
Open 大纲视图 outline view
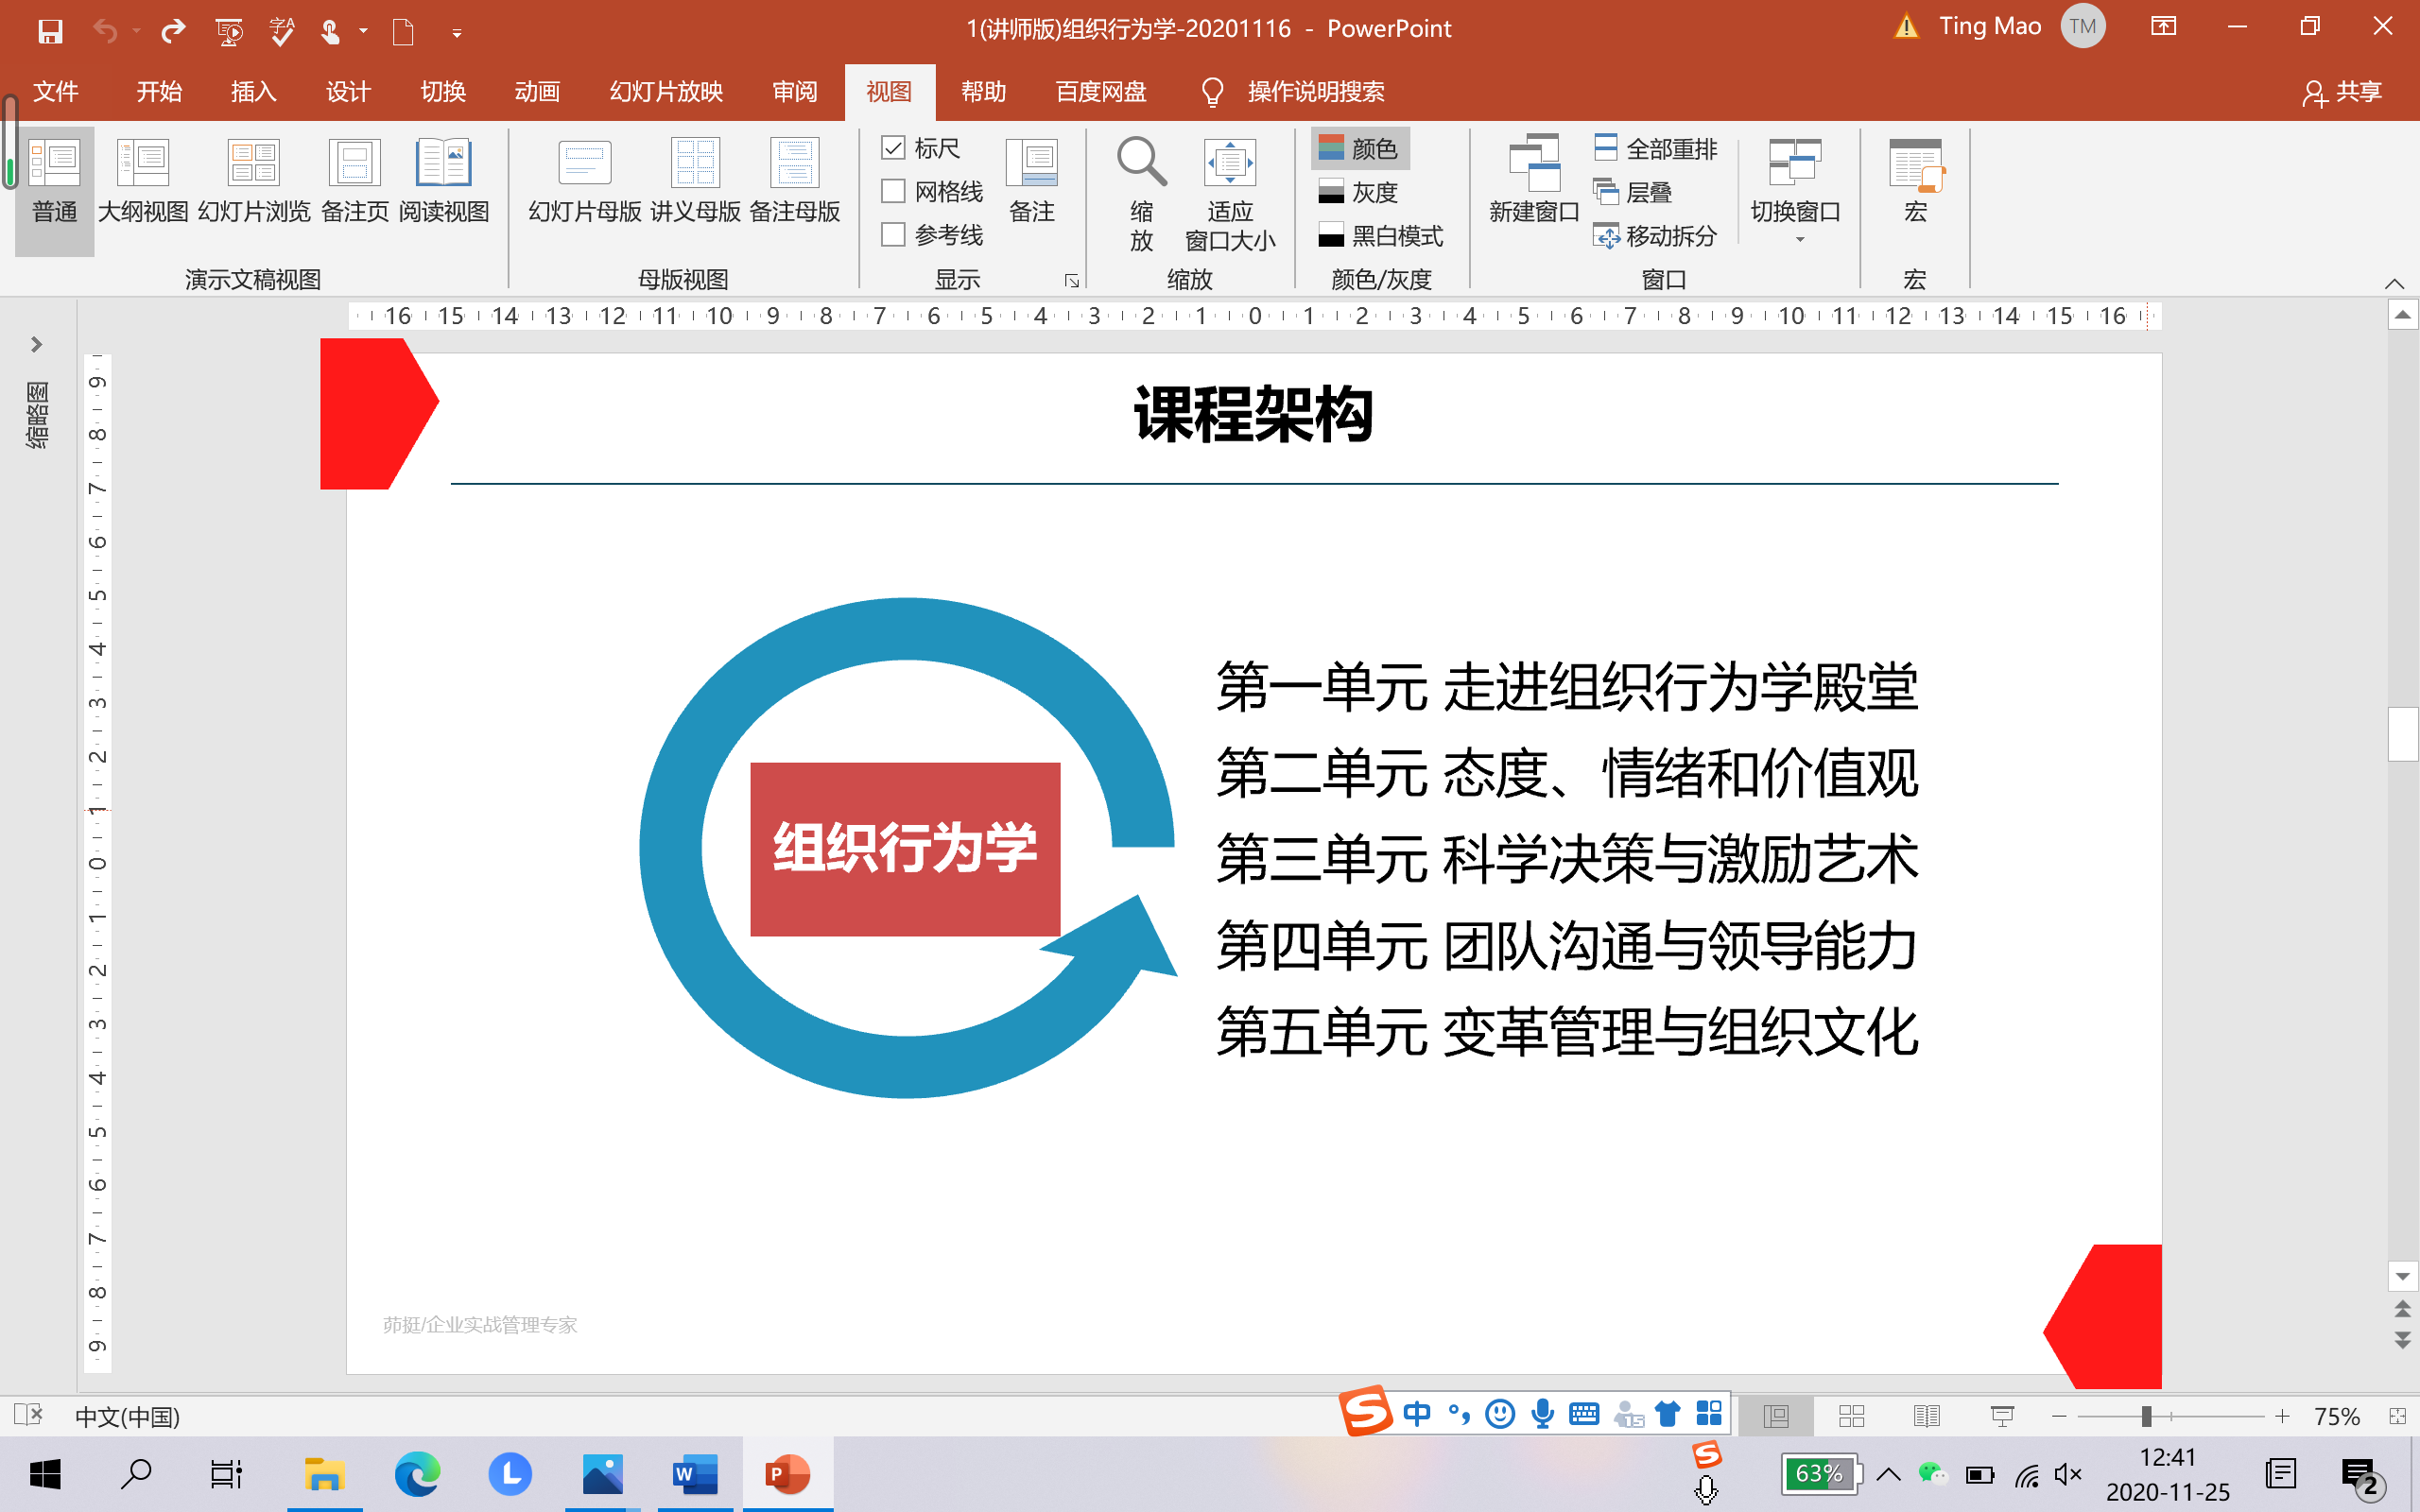(143, 182)
